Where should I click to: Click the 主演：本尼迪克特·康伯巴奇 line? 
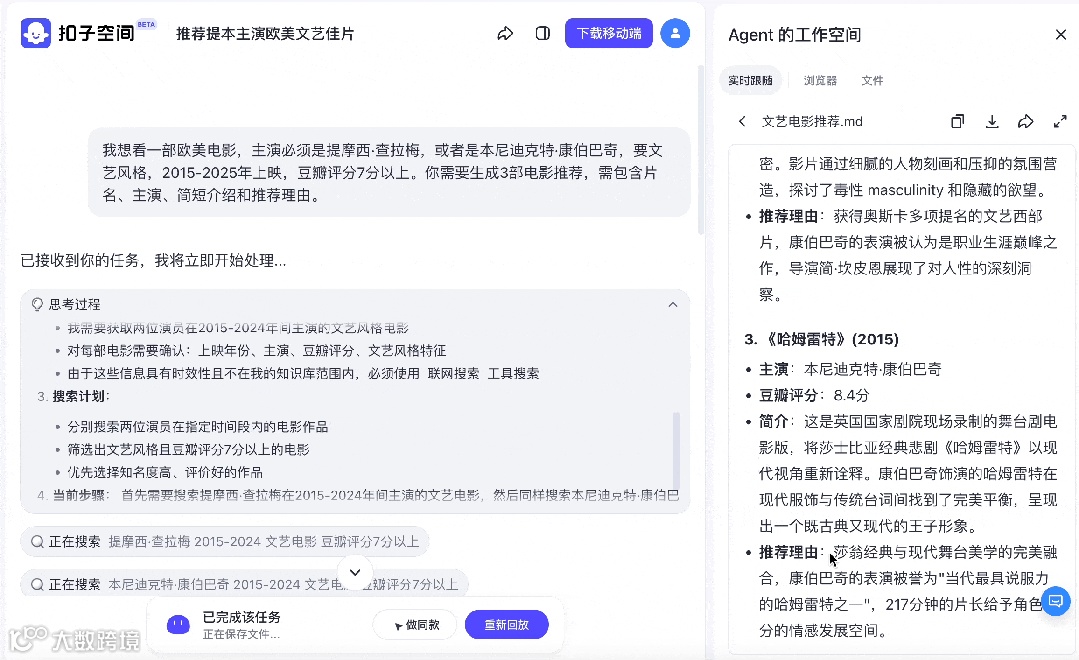click(x=850, y=369)
